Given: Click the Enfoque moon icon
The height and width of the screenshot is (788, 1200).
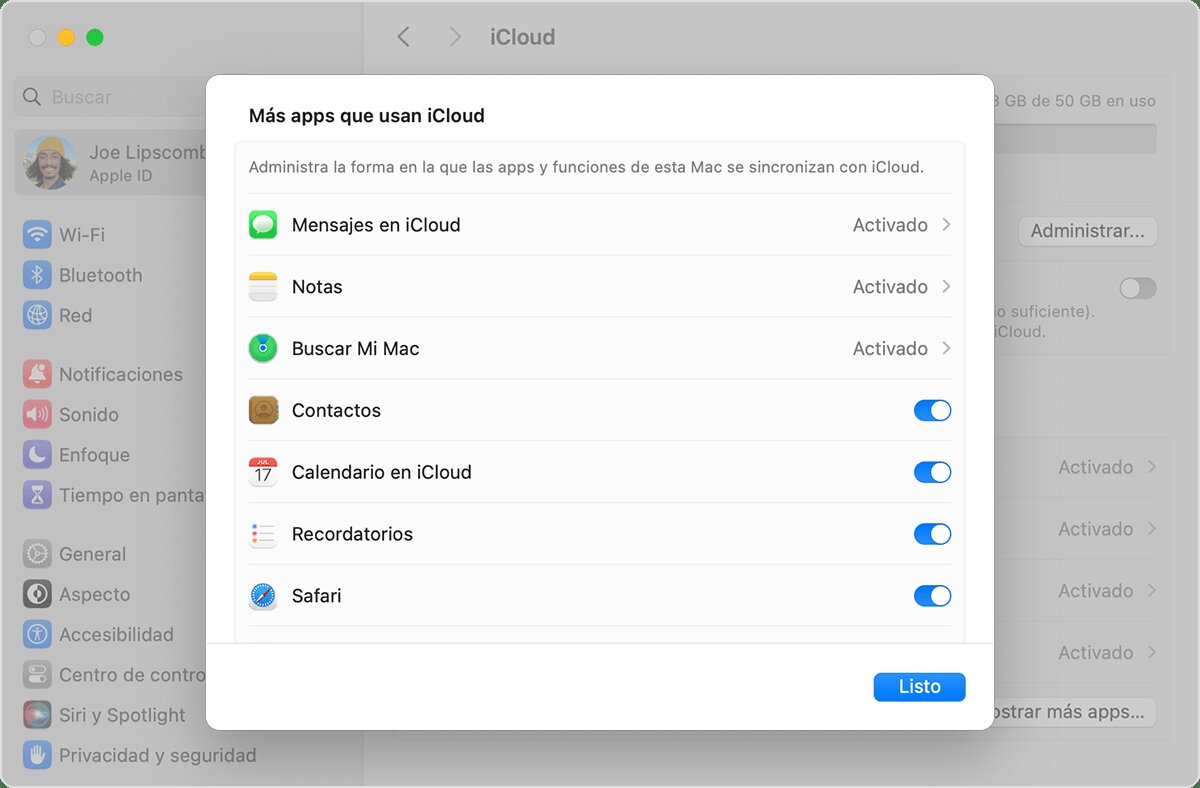Looking at the screenshot, I should (x=37, y=454).
